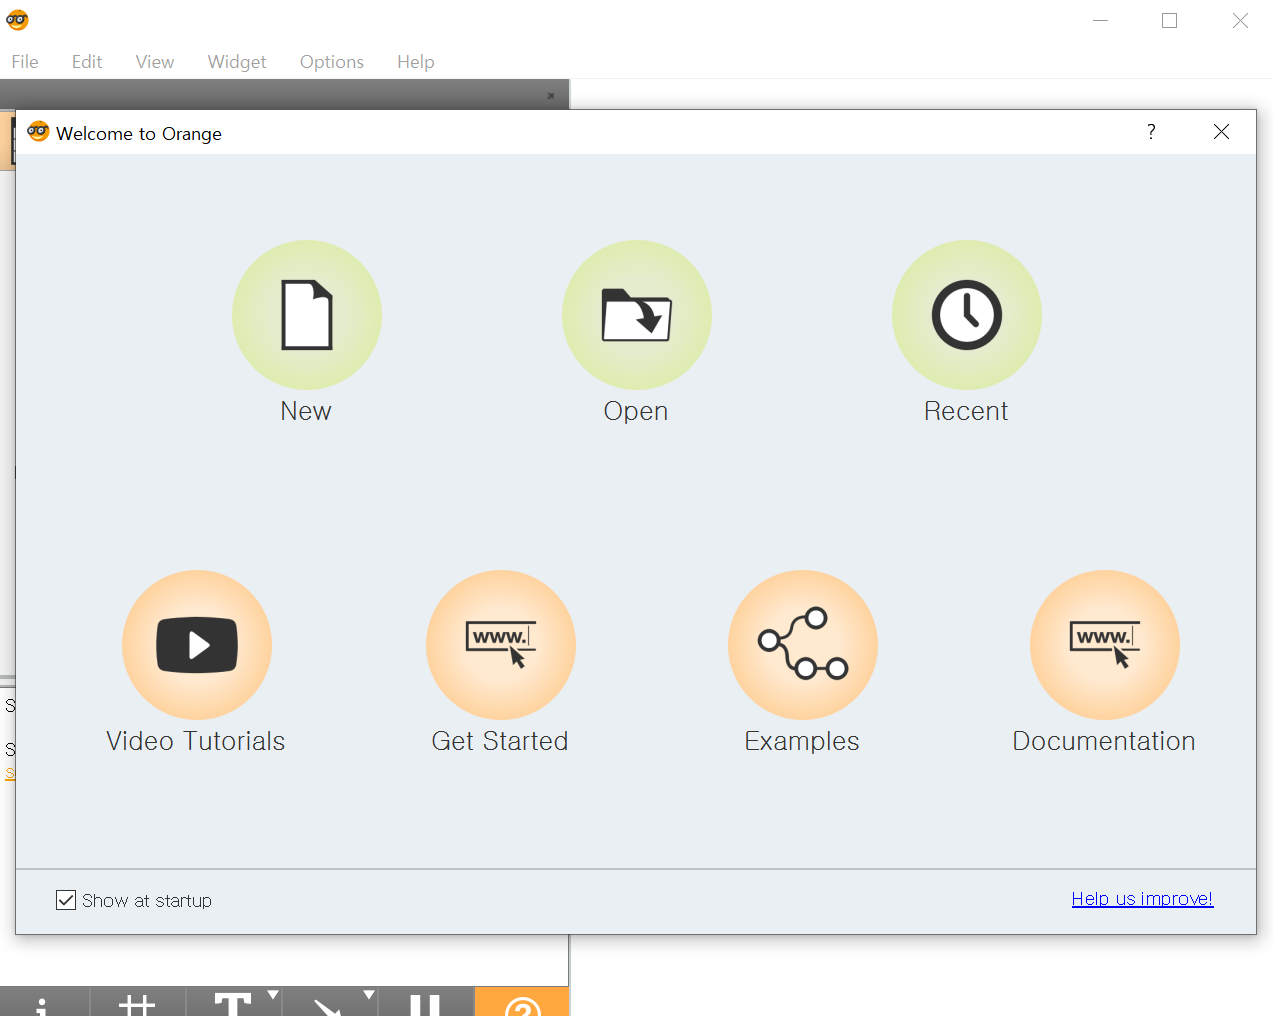Expand the text tool dropdown arrow
1273x1016 pixels.
[272, 994]
